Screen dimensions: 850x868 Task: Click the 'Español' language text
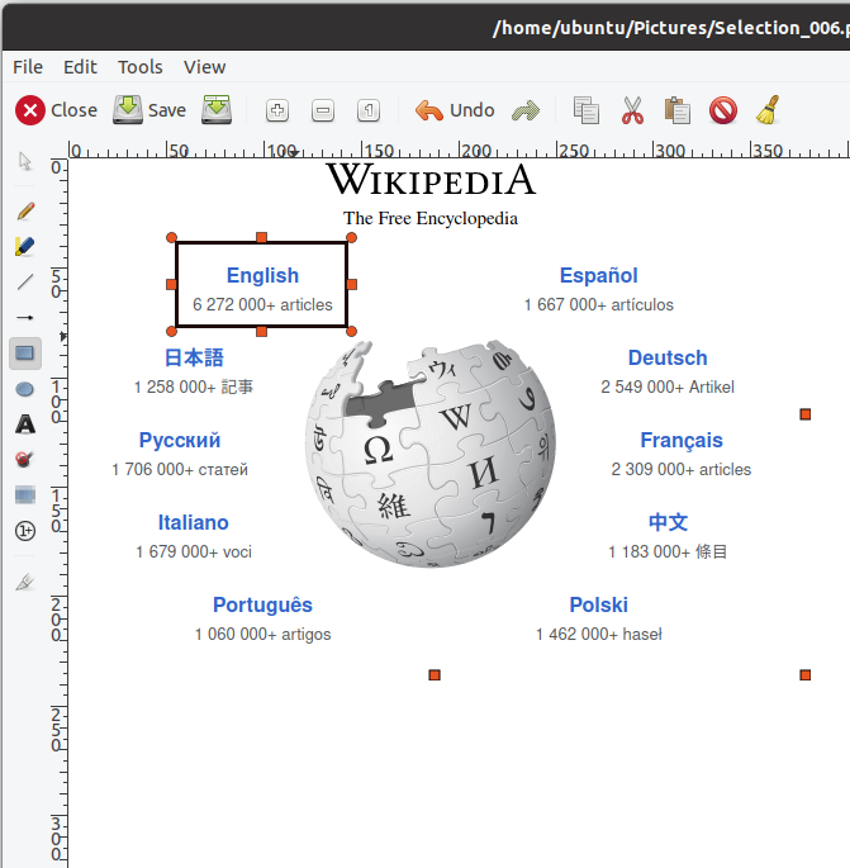599,275
